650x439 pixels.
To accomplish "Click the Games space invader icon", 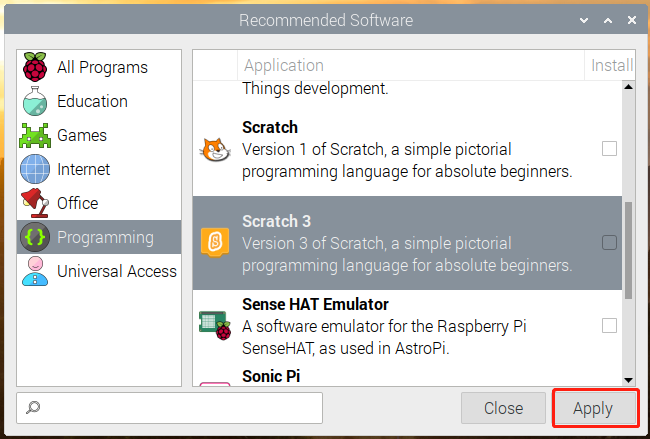I will [35, 136].
